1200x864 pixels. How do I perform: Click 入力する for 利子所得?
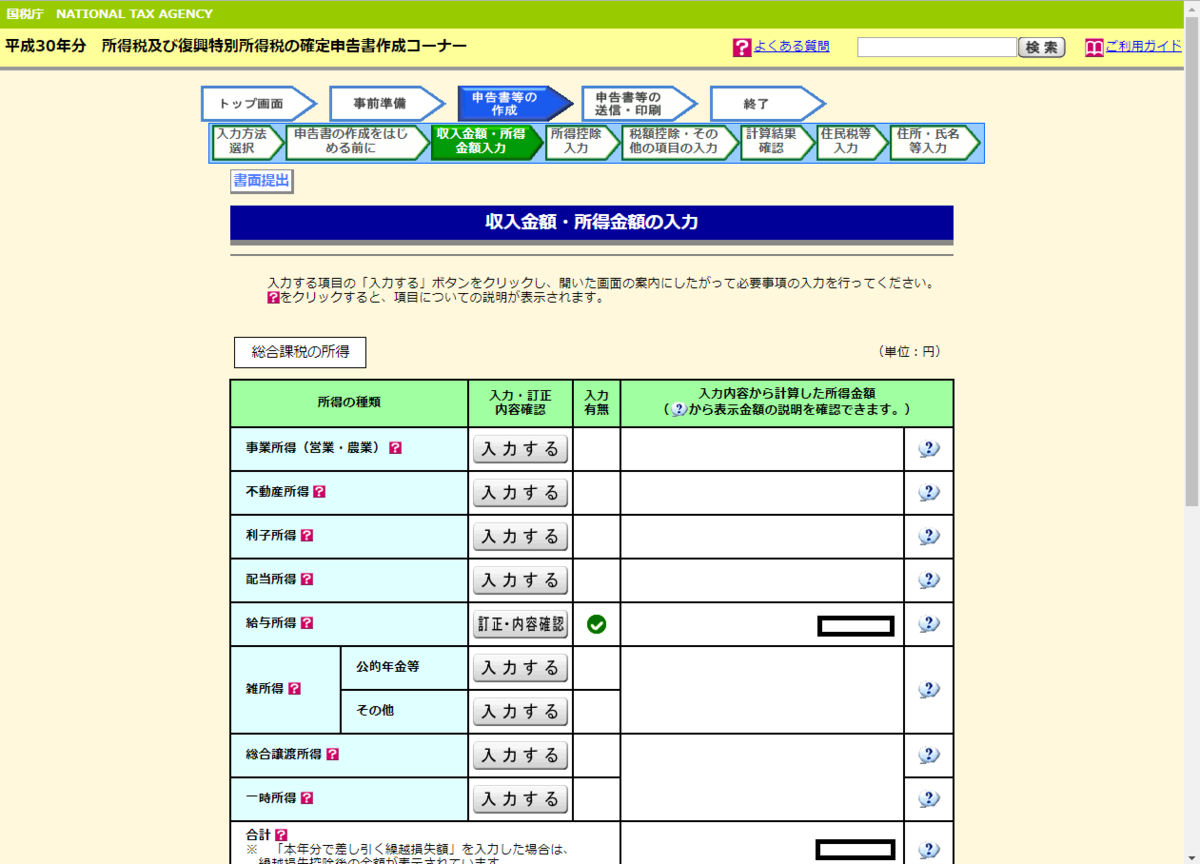[x=520, y=537]
